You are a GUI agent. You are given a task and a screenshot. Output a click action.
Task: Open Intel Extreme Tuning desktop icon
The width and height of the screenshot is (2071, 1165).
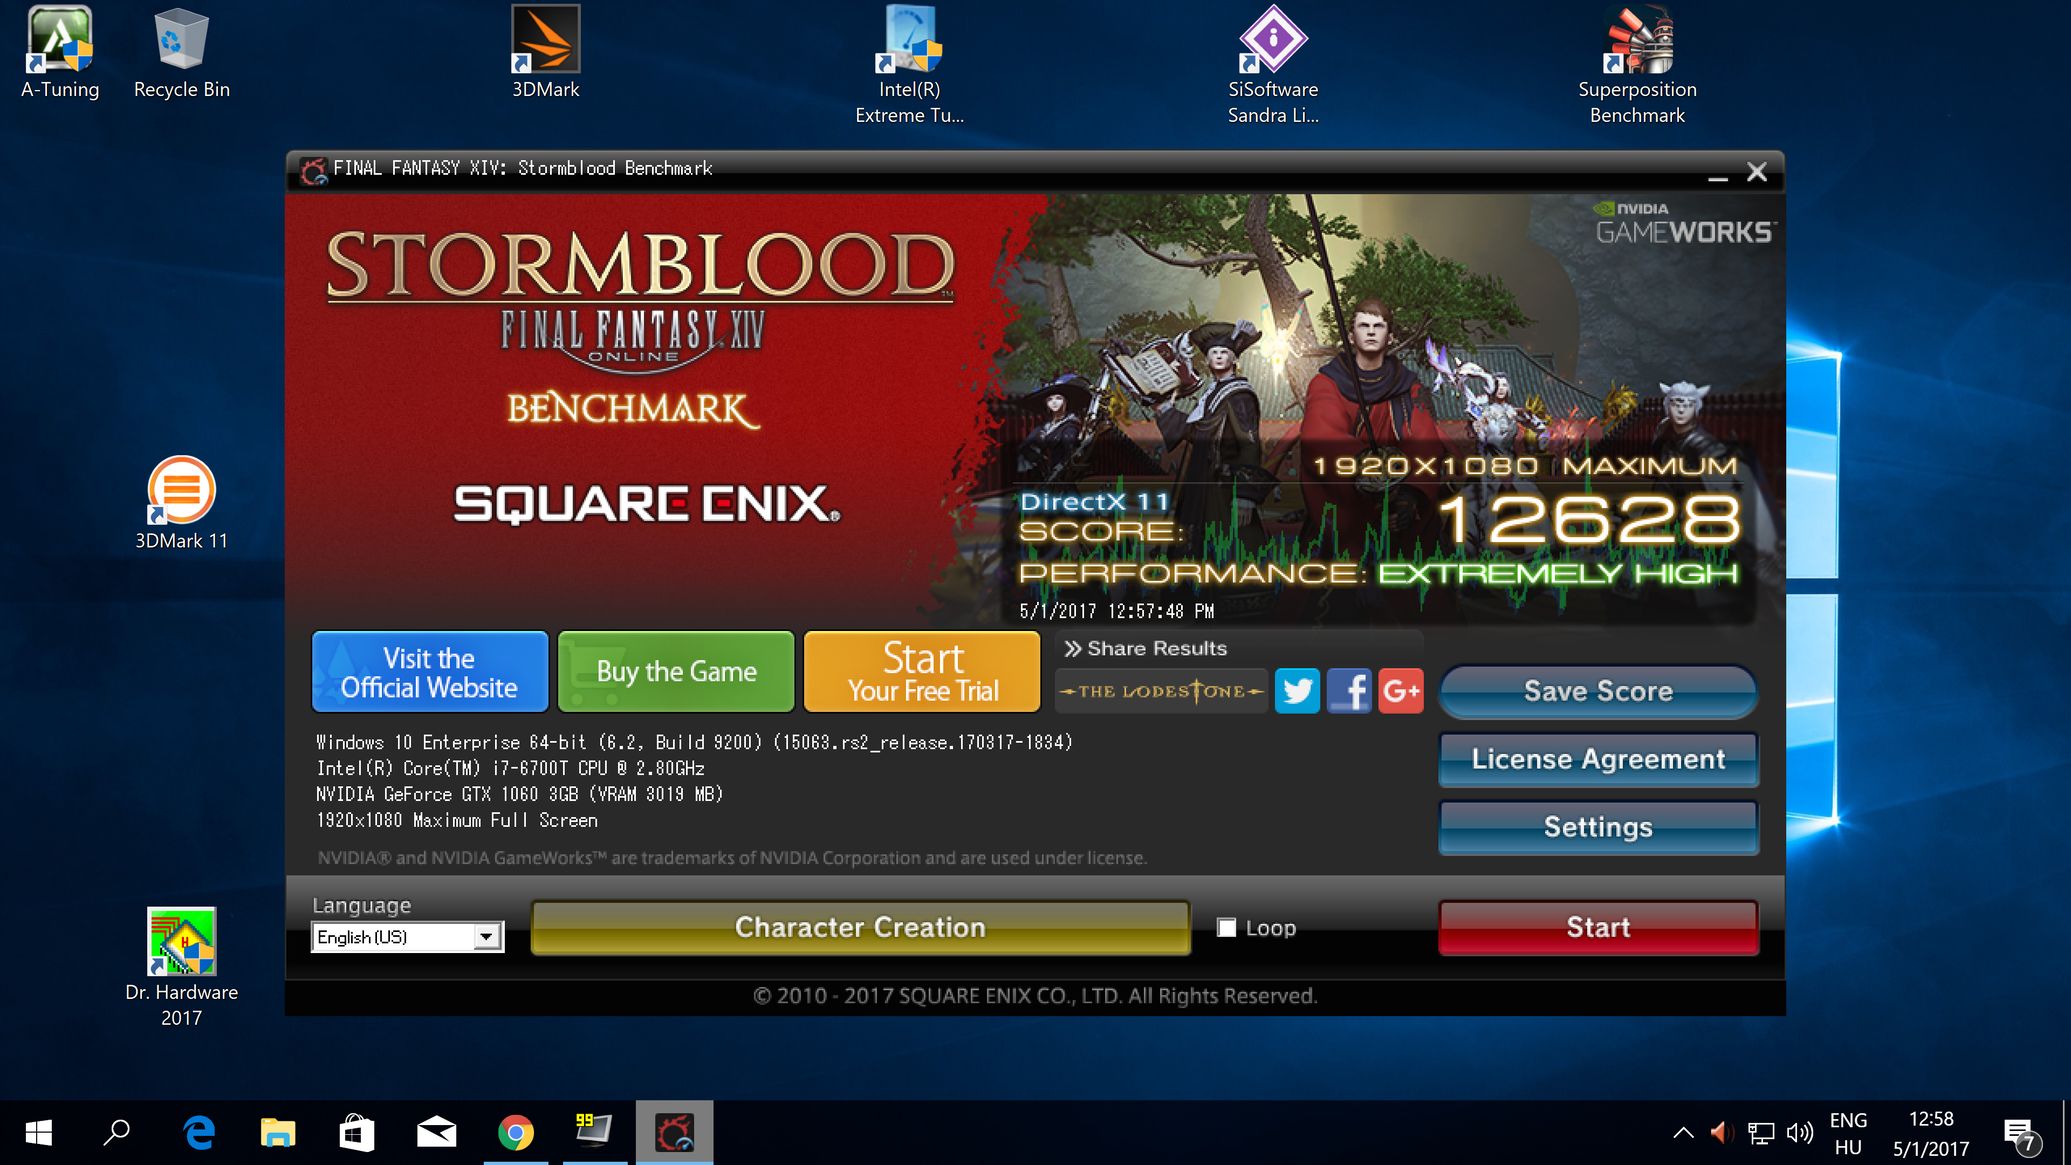(x=909, y=65)
